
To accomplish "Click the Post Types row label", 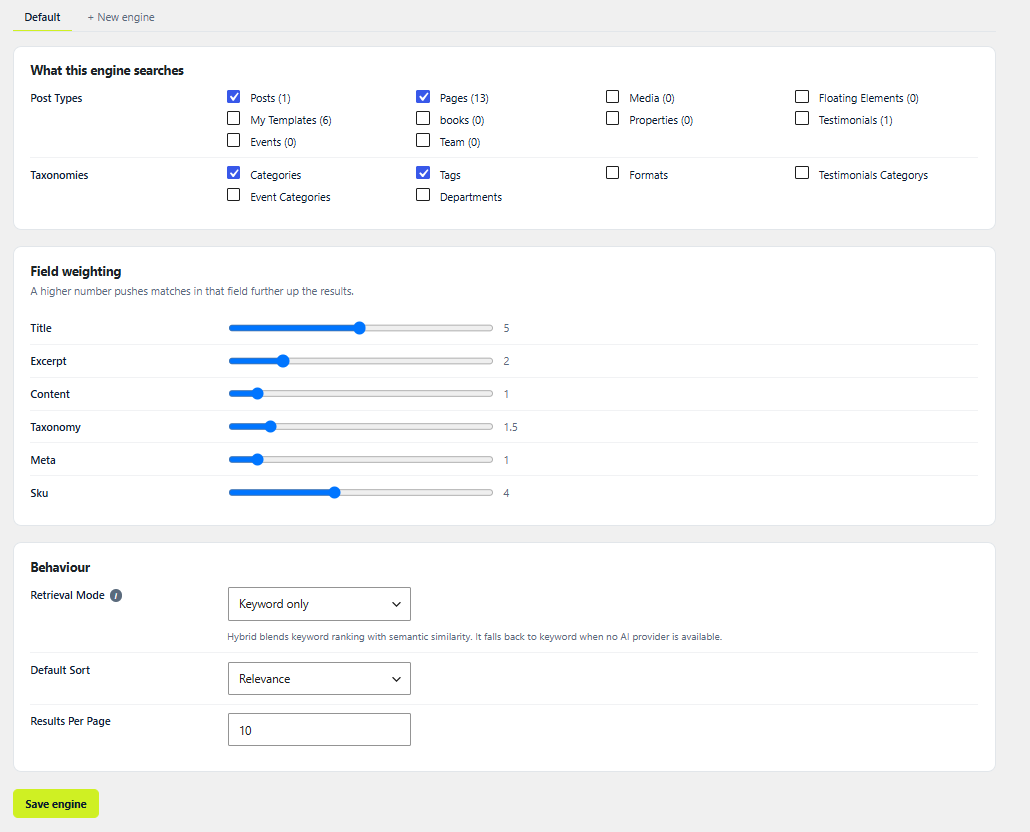I will pyautogui.click(x=56, y=98).
